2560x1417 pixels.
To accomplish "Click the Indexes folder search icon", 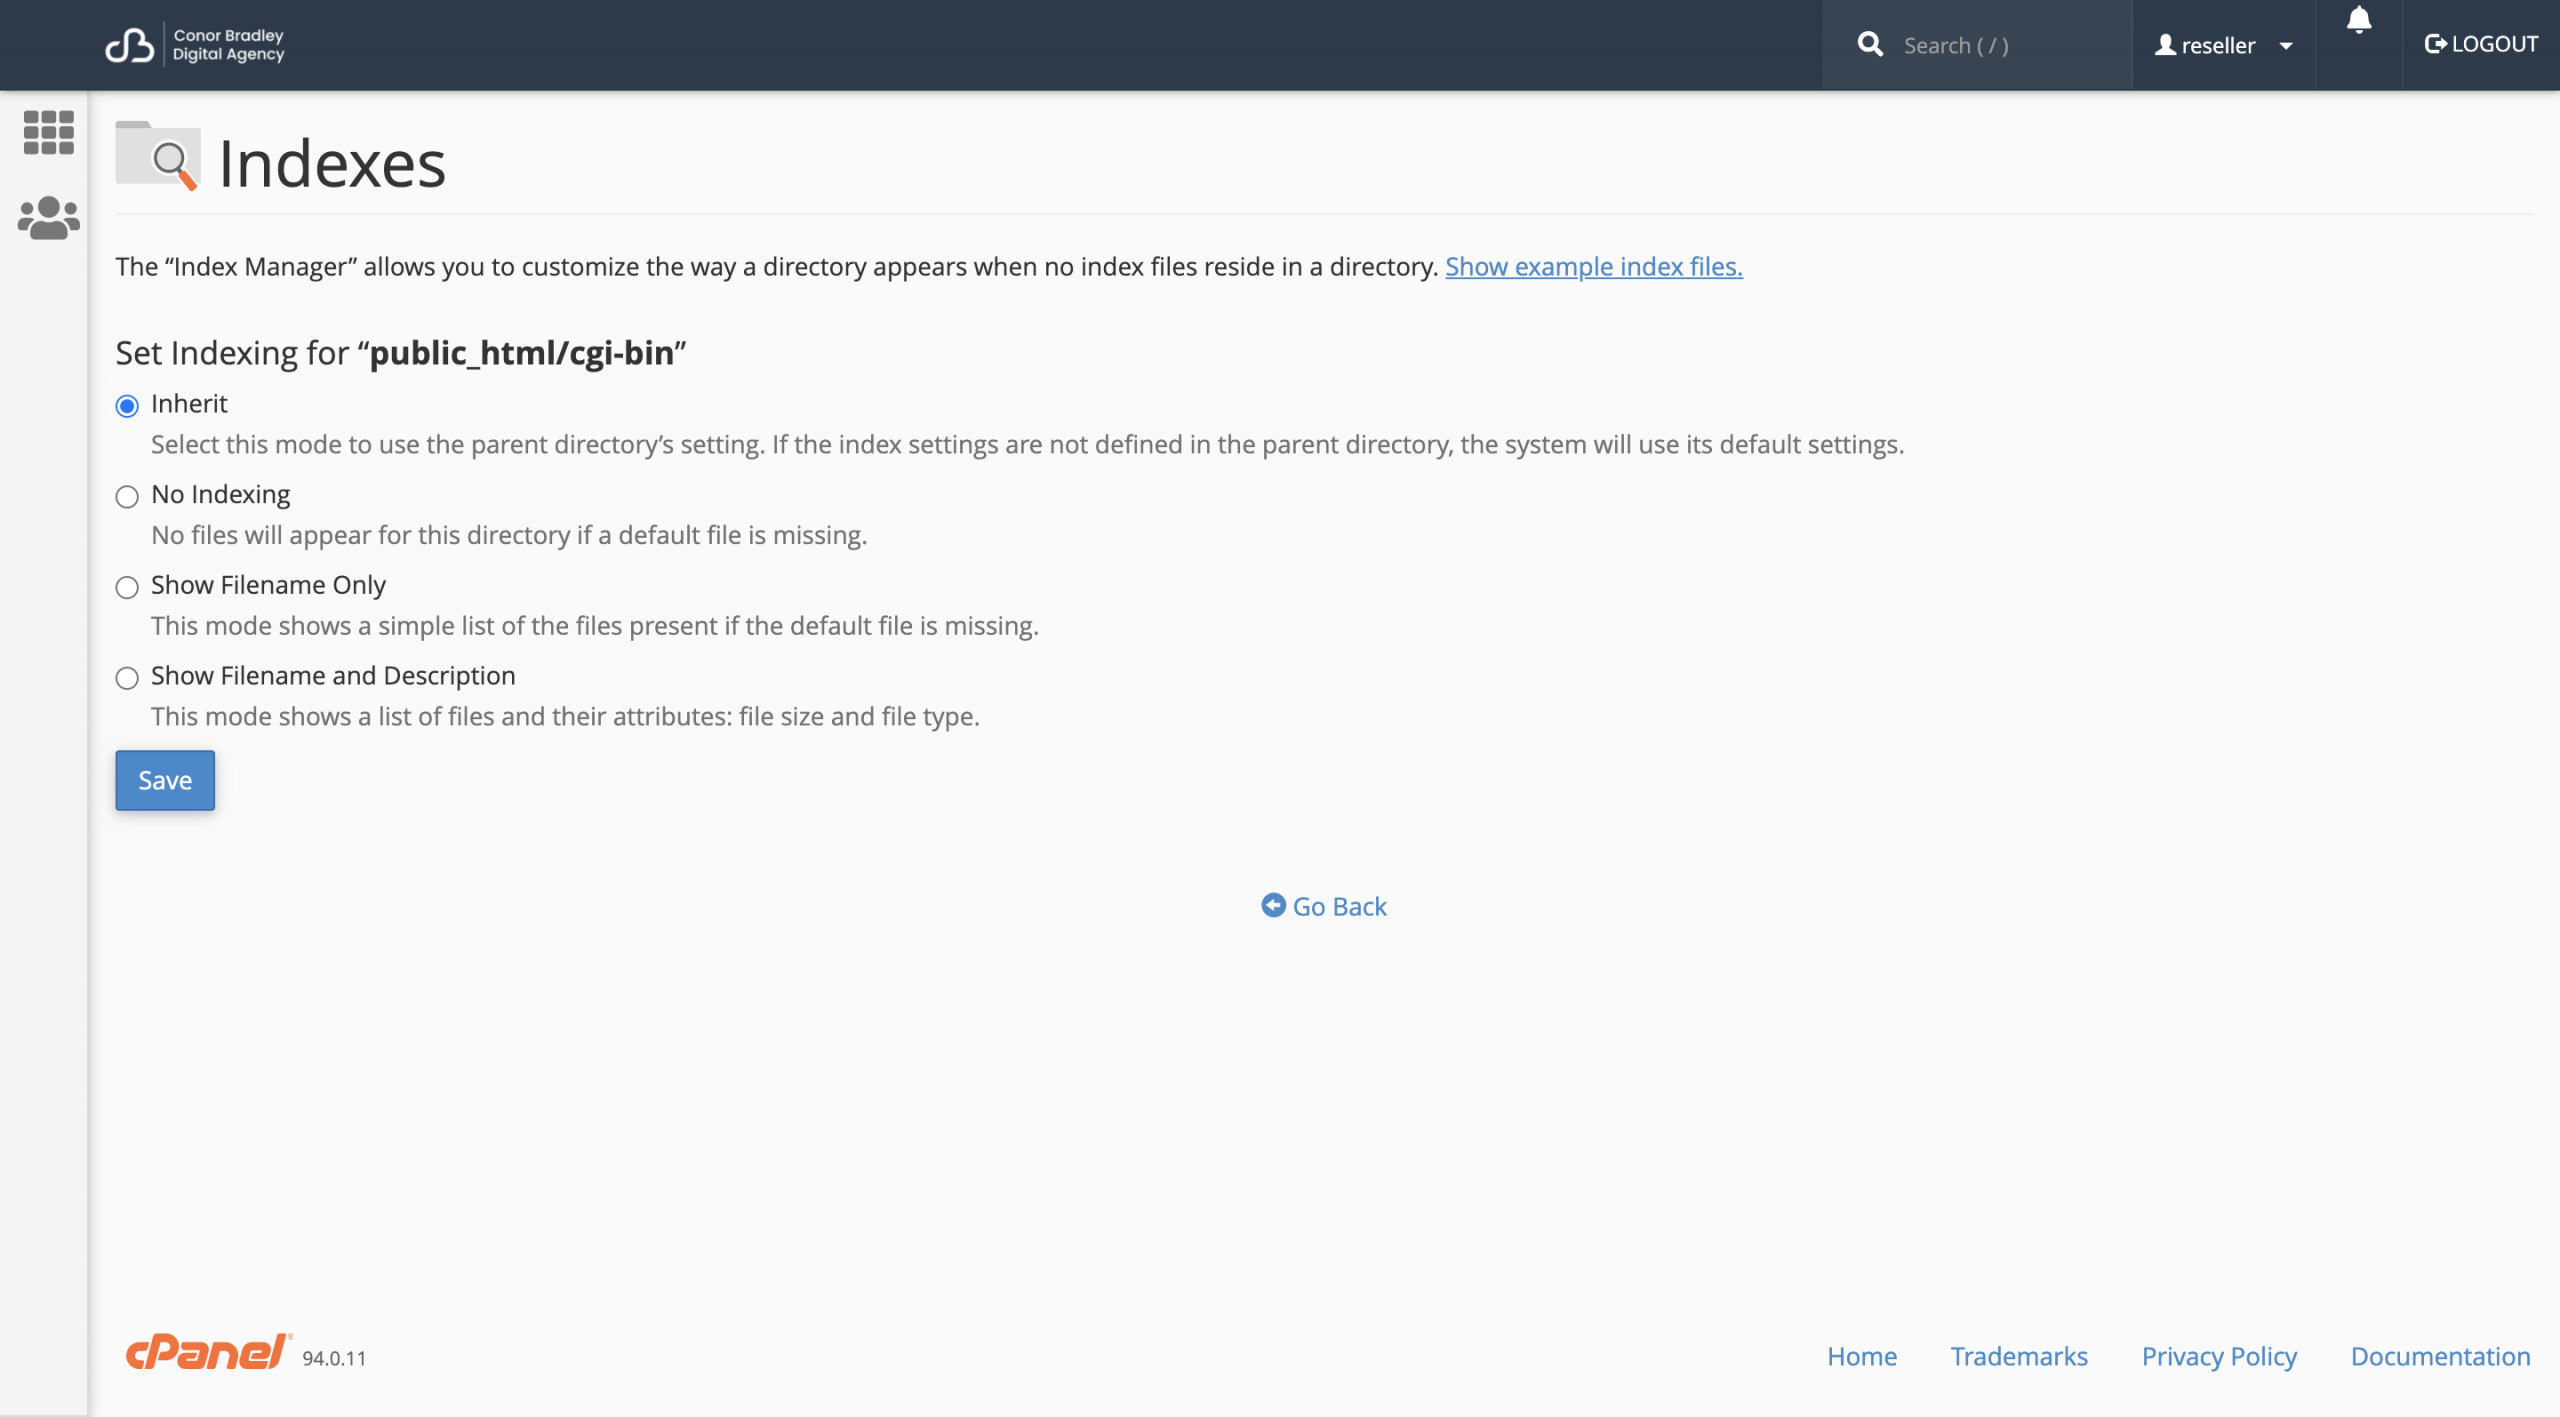I will (x=158, y=156).
